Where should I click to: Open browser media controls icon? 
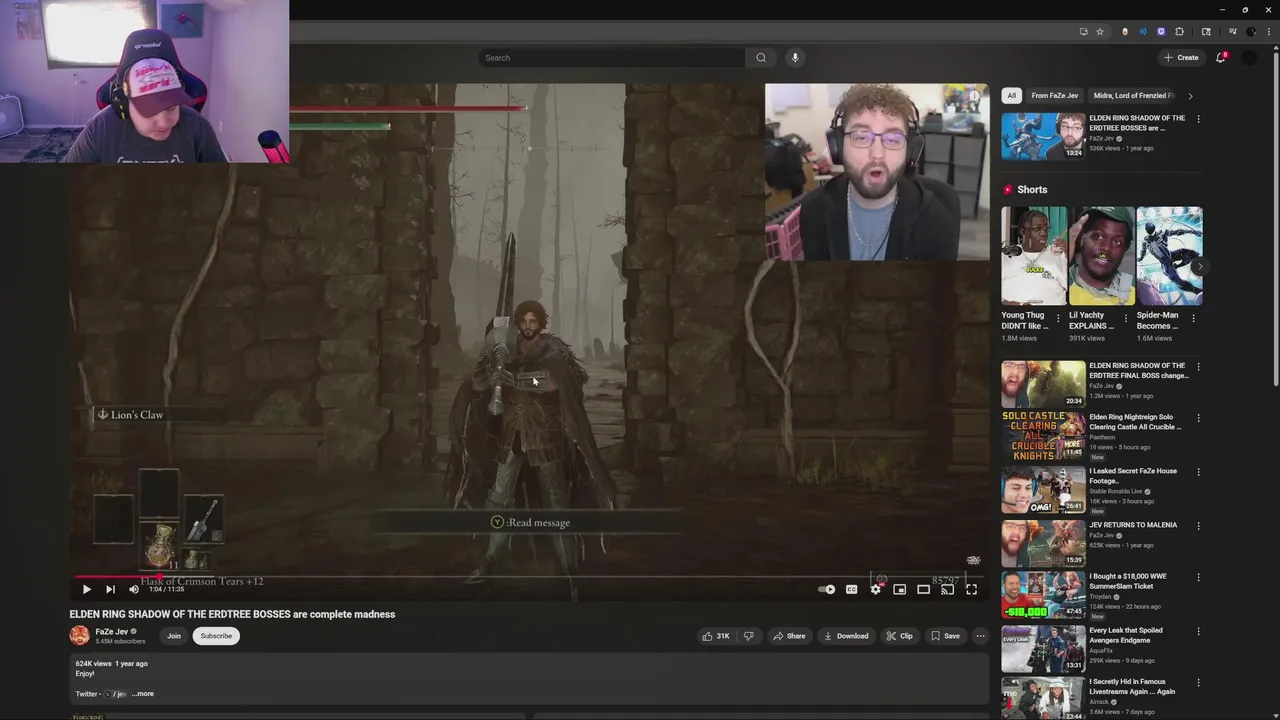tap(1232, 32)
